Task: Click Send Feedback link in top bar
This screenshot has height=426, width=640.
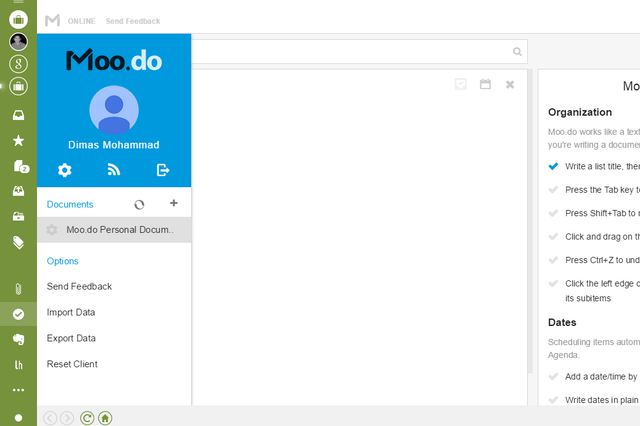Action: tap(133, 21)
